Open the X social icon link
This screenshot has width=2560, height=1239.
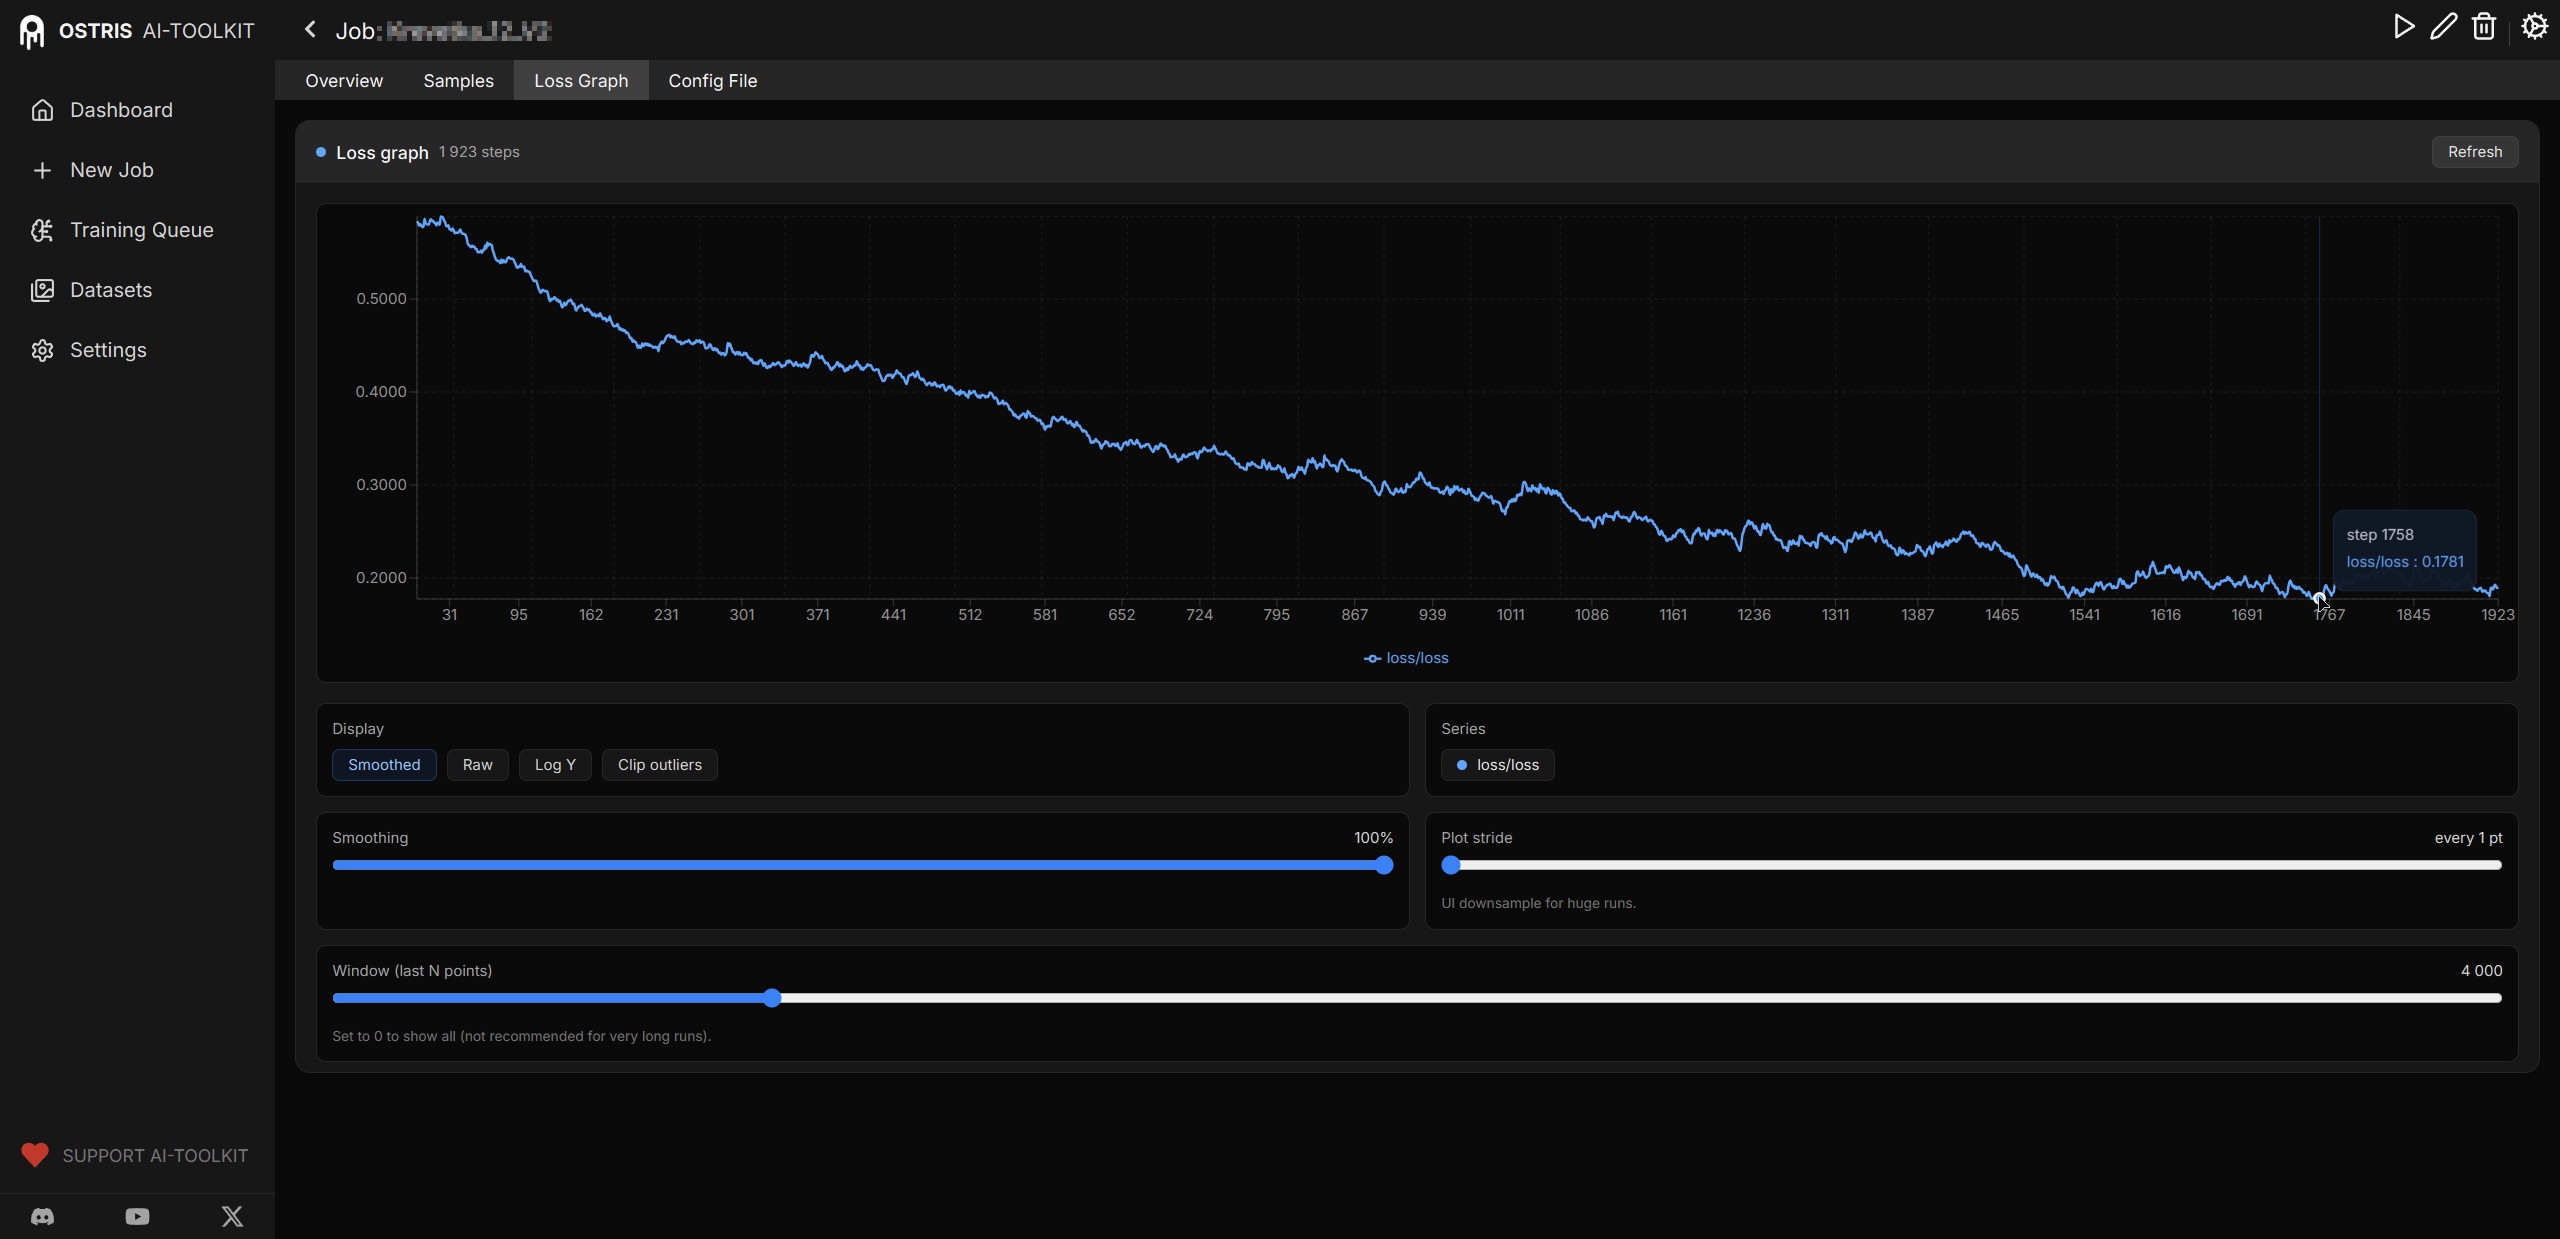coord(232,1216)
